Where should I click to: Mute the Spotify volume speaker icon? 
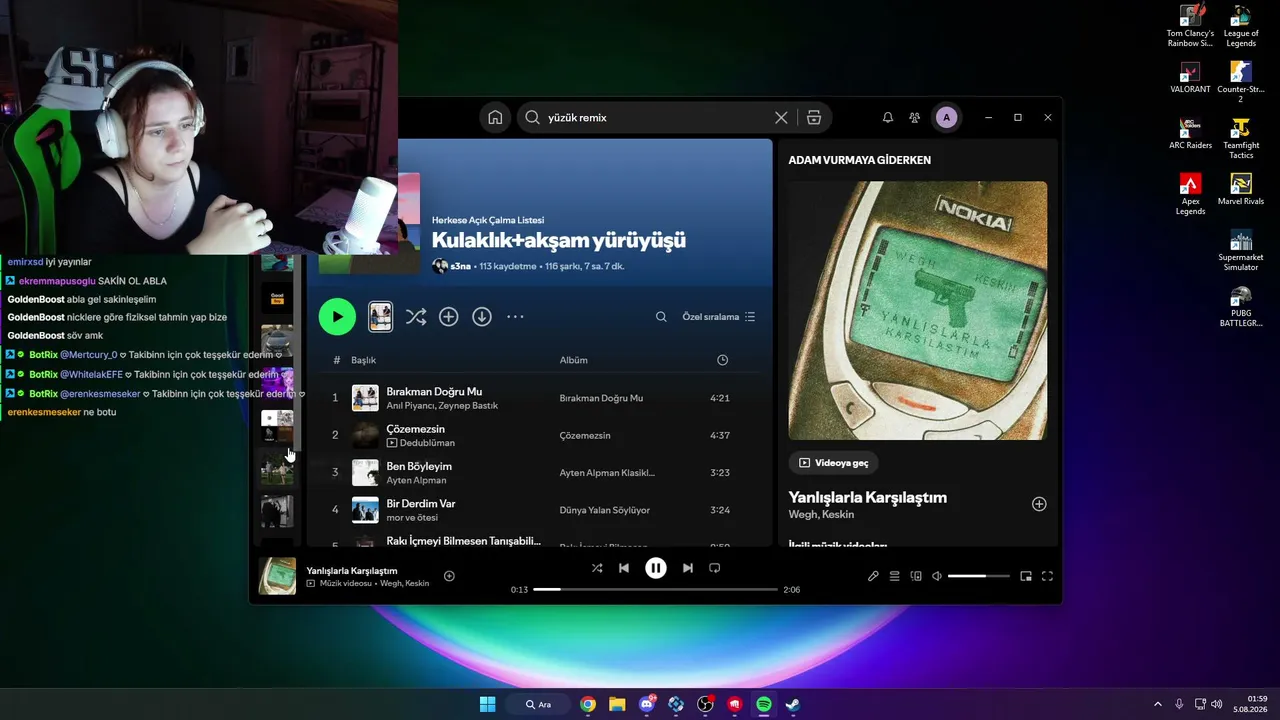[x=937, y=576]
